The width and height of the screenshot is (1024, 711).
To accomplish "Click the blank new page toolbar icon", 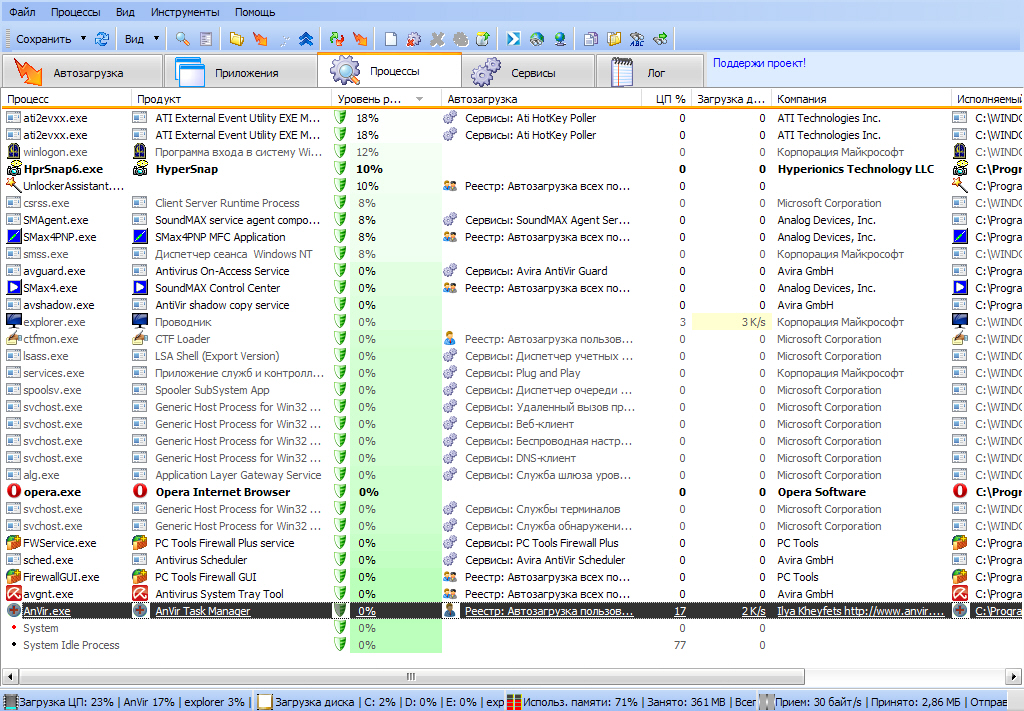I will click(x=391, y=39).
